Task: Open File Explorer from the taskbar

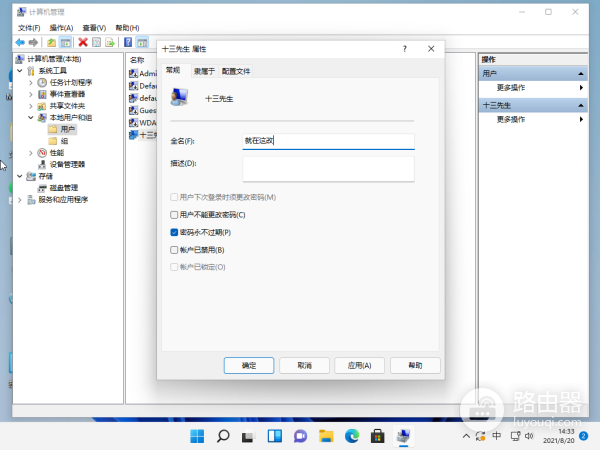Action: click(x=326, y=436)
